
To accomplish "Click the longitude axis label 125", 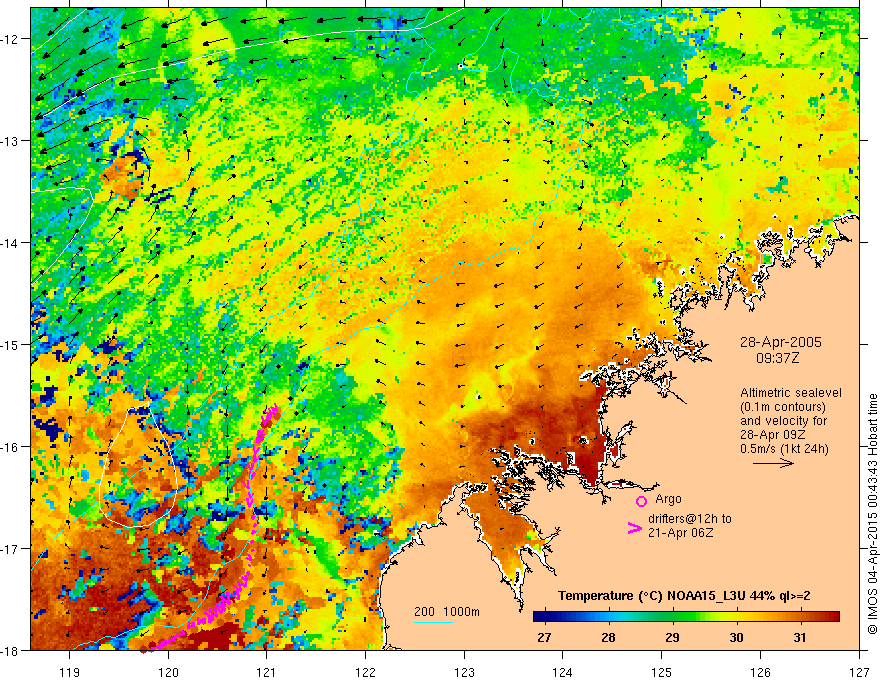I will tap(662, 672).
